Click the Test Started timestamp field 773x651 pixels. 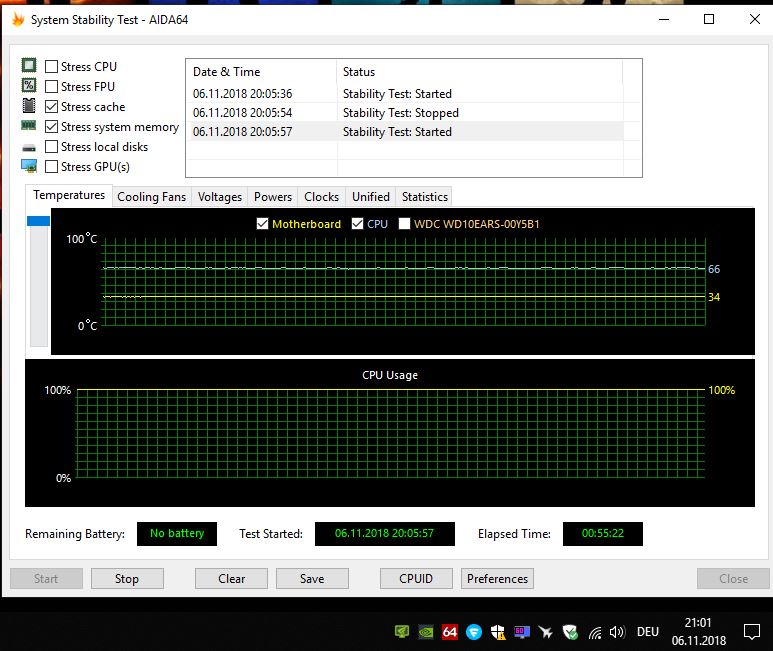385,534
